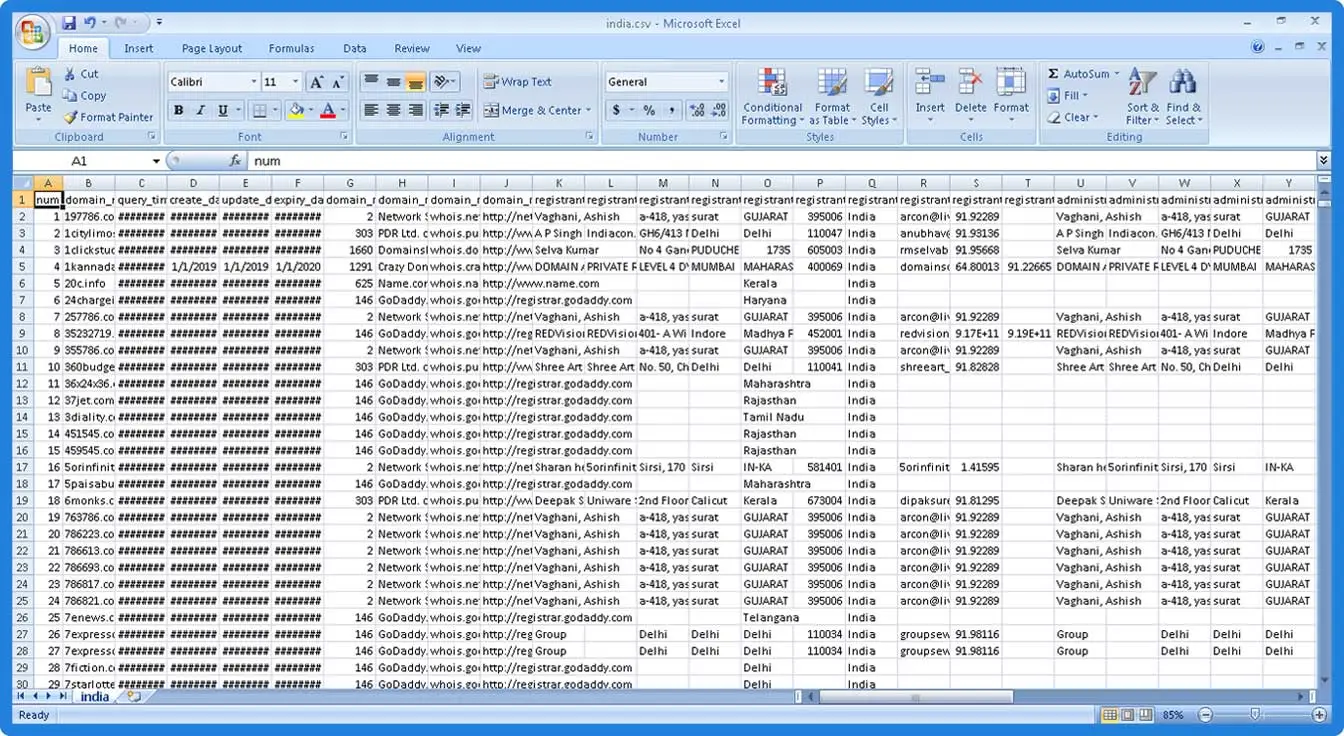Viewport: 1344px width, 736px height.
Task: Apply percent style number format
Action: 649,110
